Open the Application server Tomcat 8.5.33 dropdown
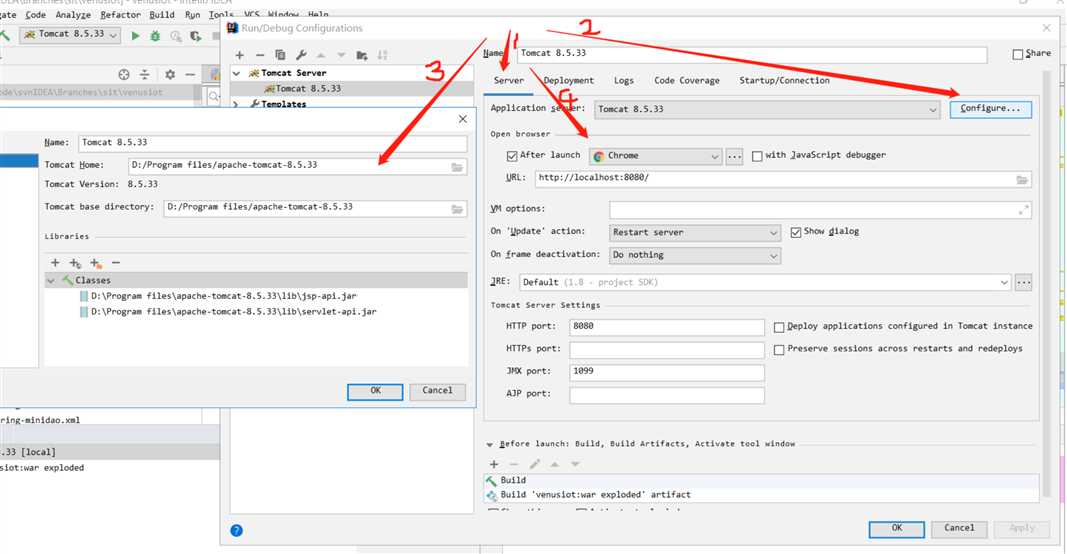1067x554 pixels. (x=767, y=110)
